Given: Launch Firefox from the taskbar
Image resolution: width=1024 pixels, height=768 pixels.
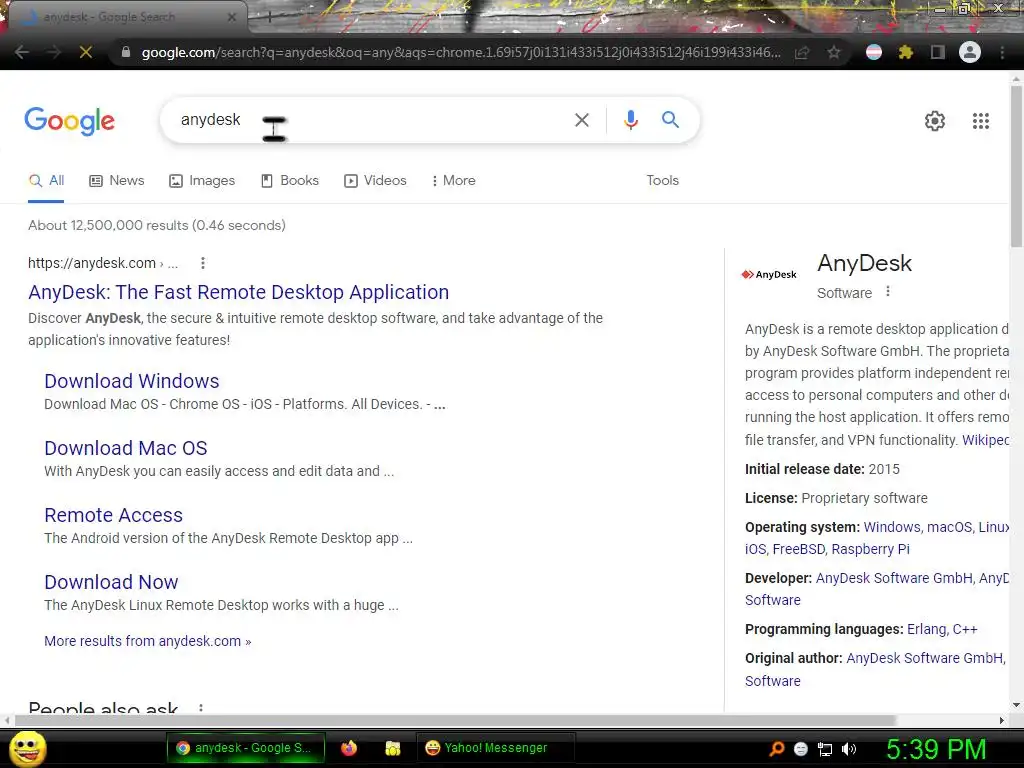Looking at the screenshot, I should [349, 748].
